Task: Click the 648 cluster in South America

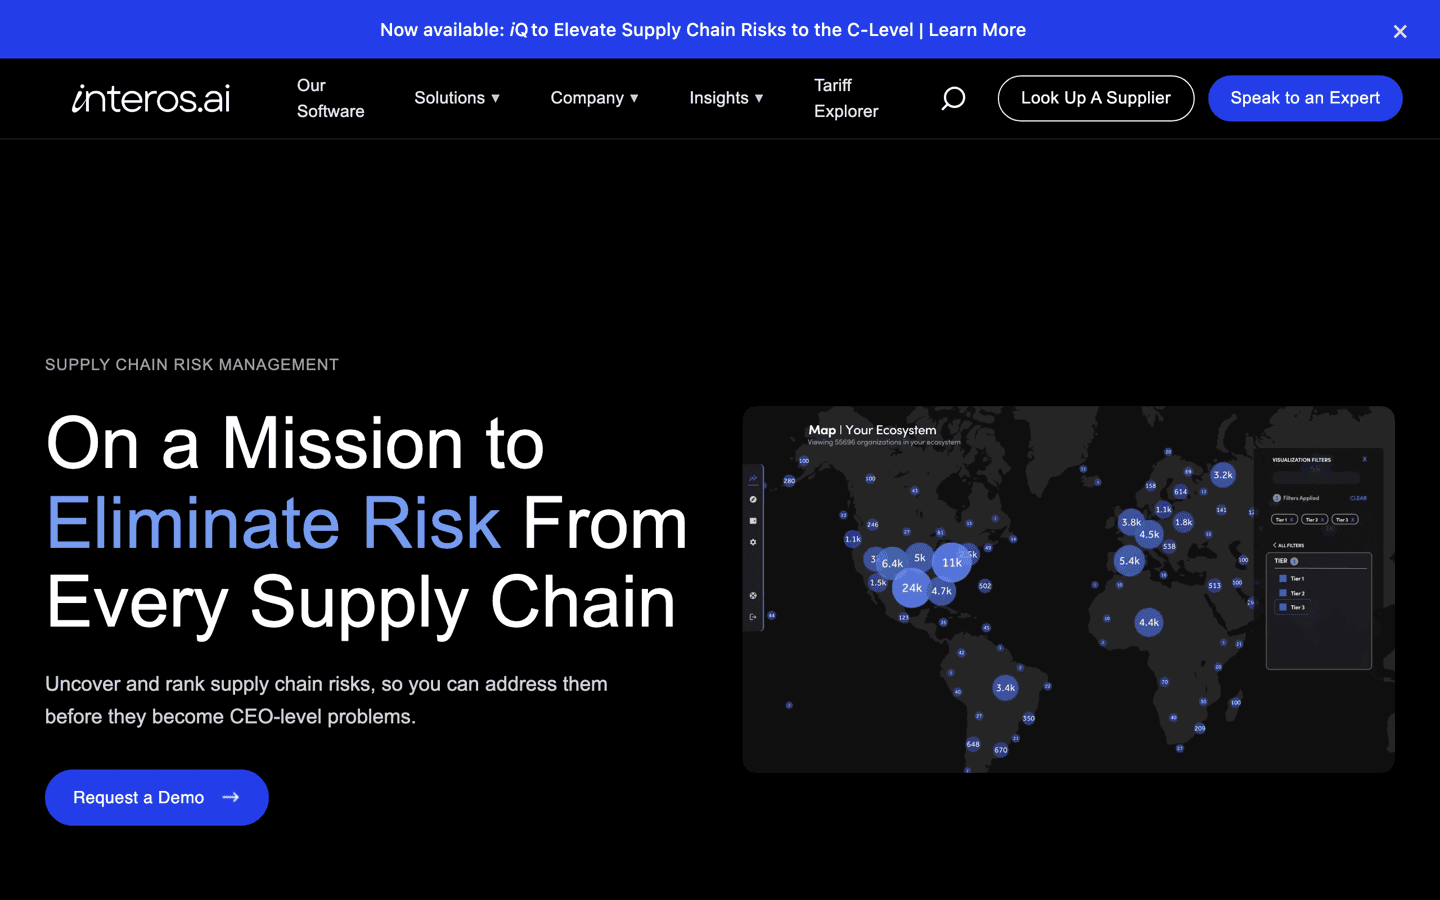Action: pyautogui.click(x=973, y=744)
